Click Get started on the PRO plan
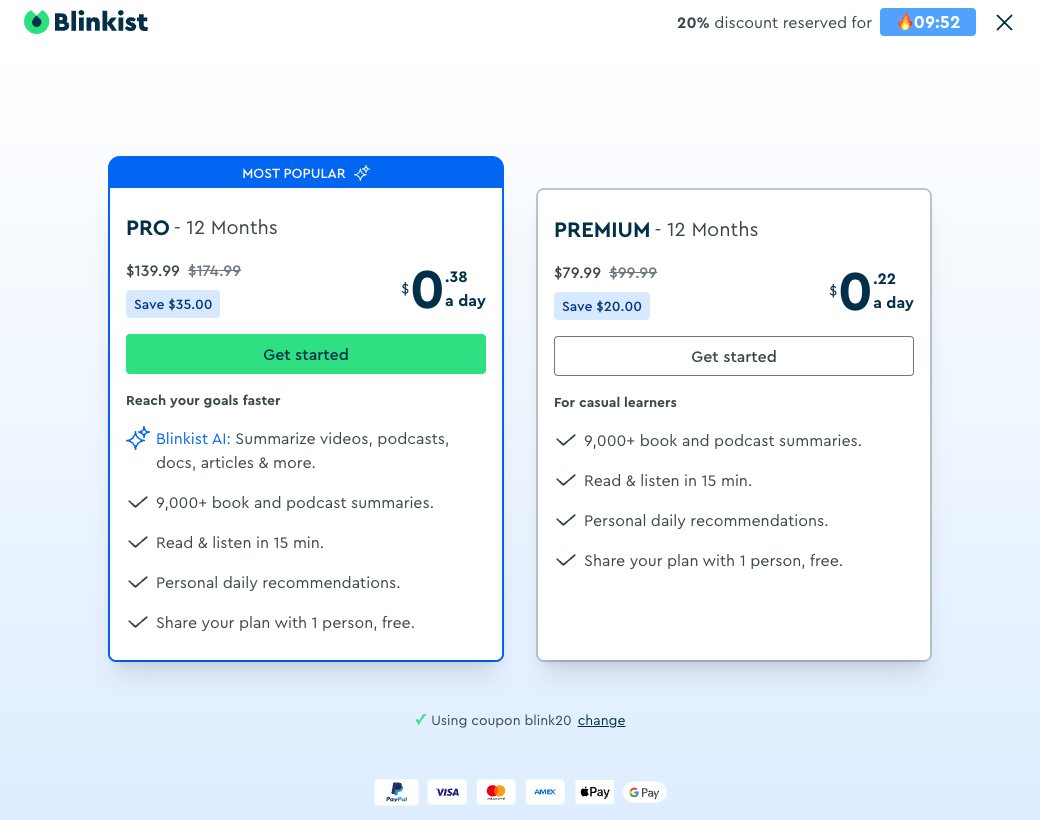 point(306,354)
